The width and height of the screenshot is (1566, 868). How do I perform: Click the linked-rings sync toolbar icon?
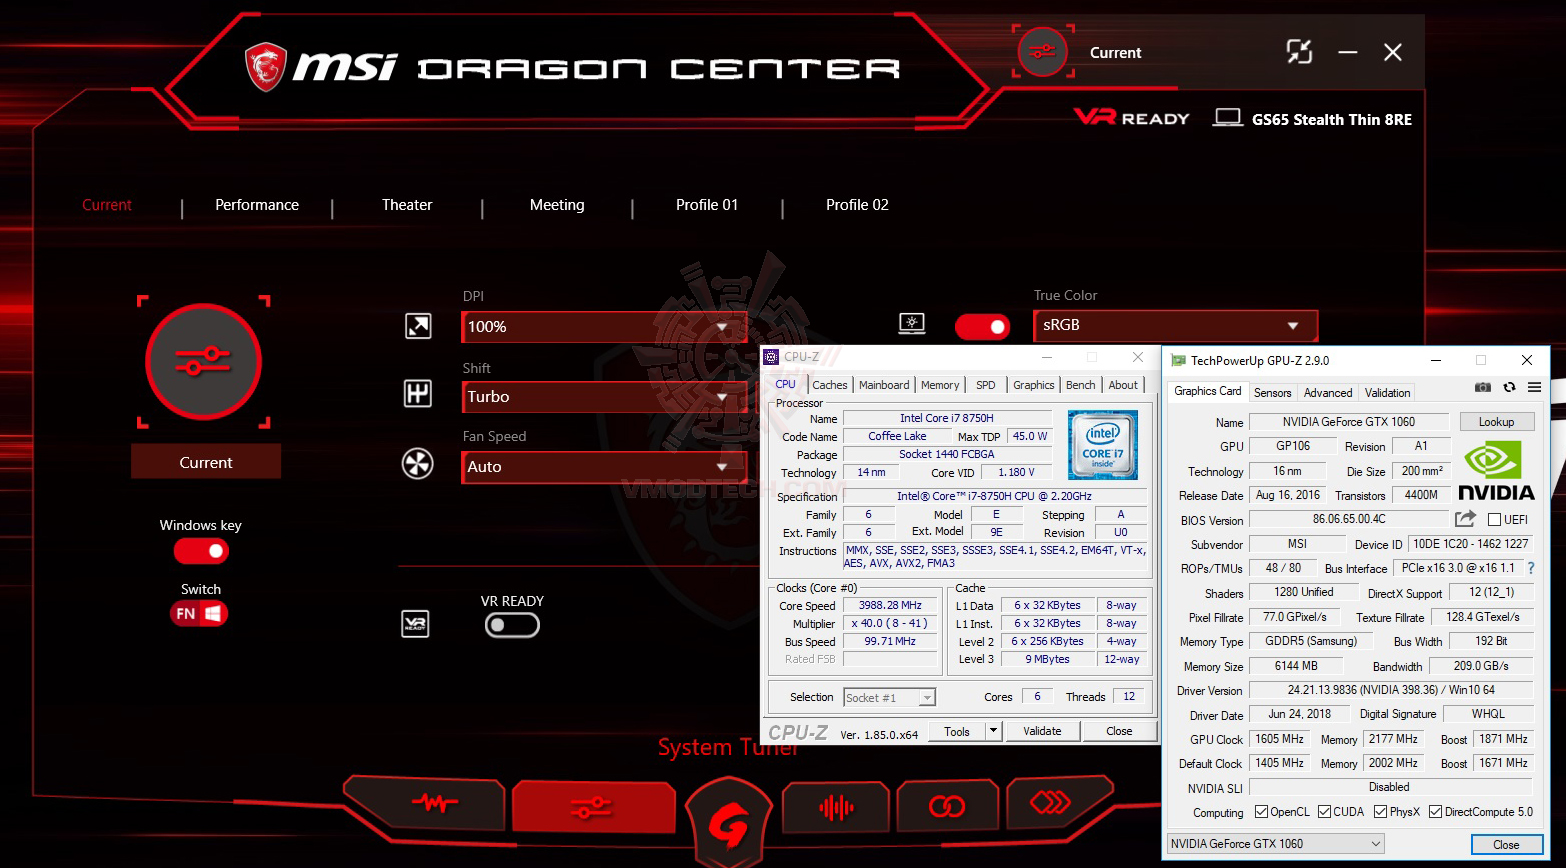point(947,804)
